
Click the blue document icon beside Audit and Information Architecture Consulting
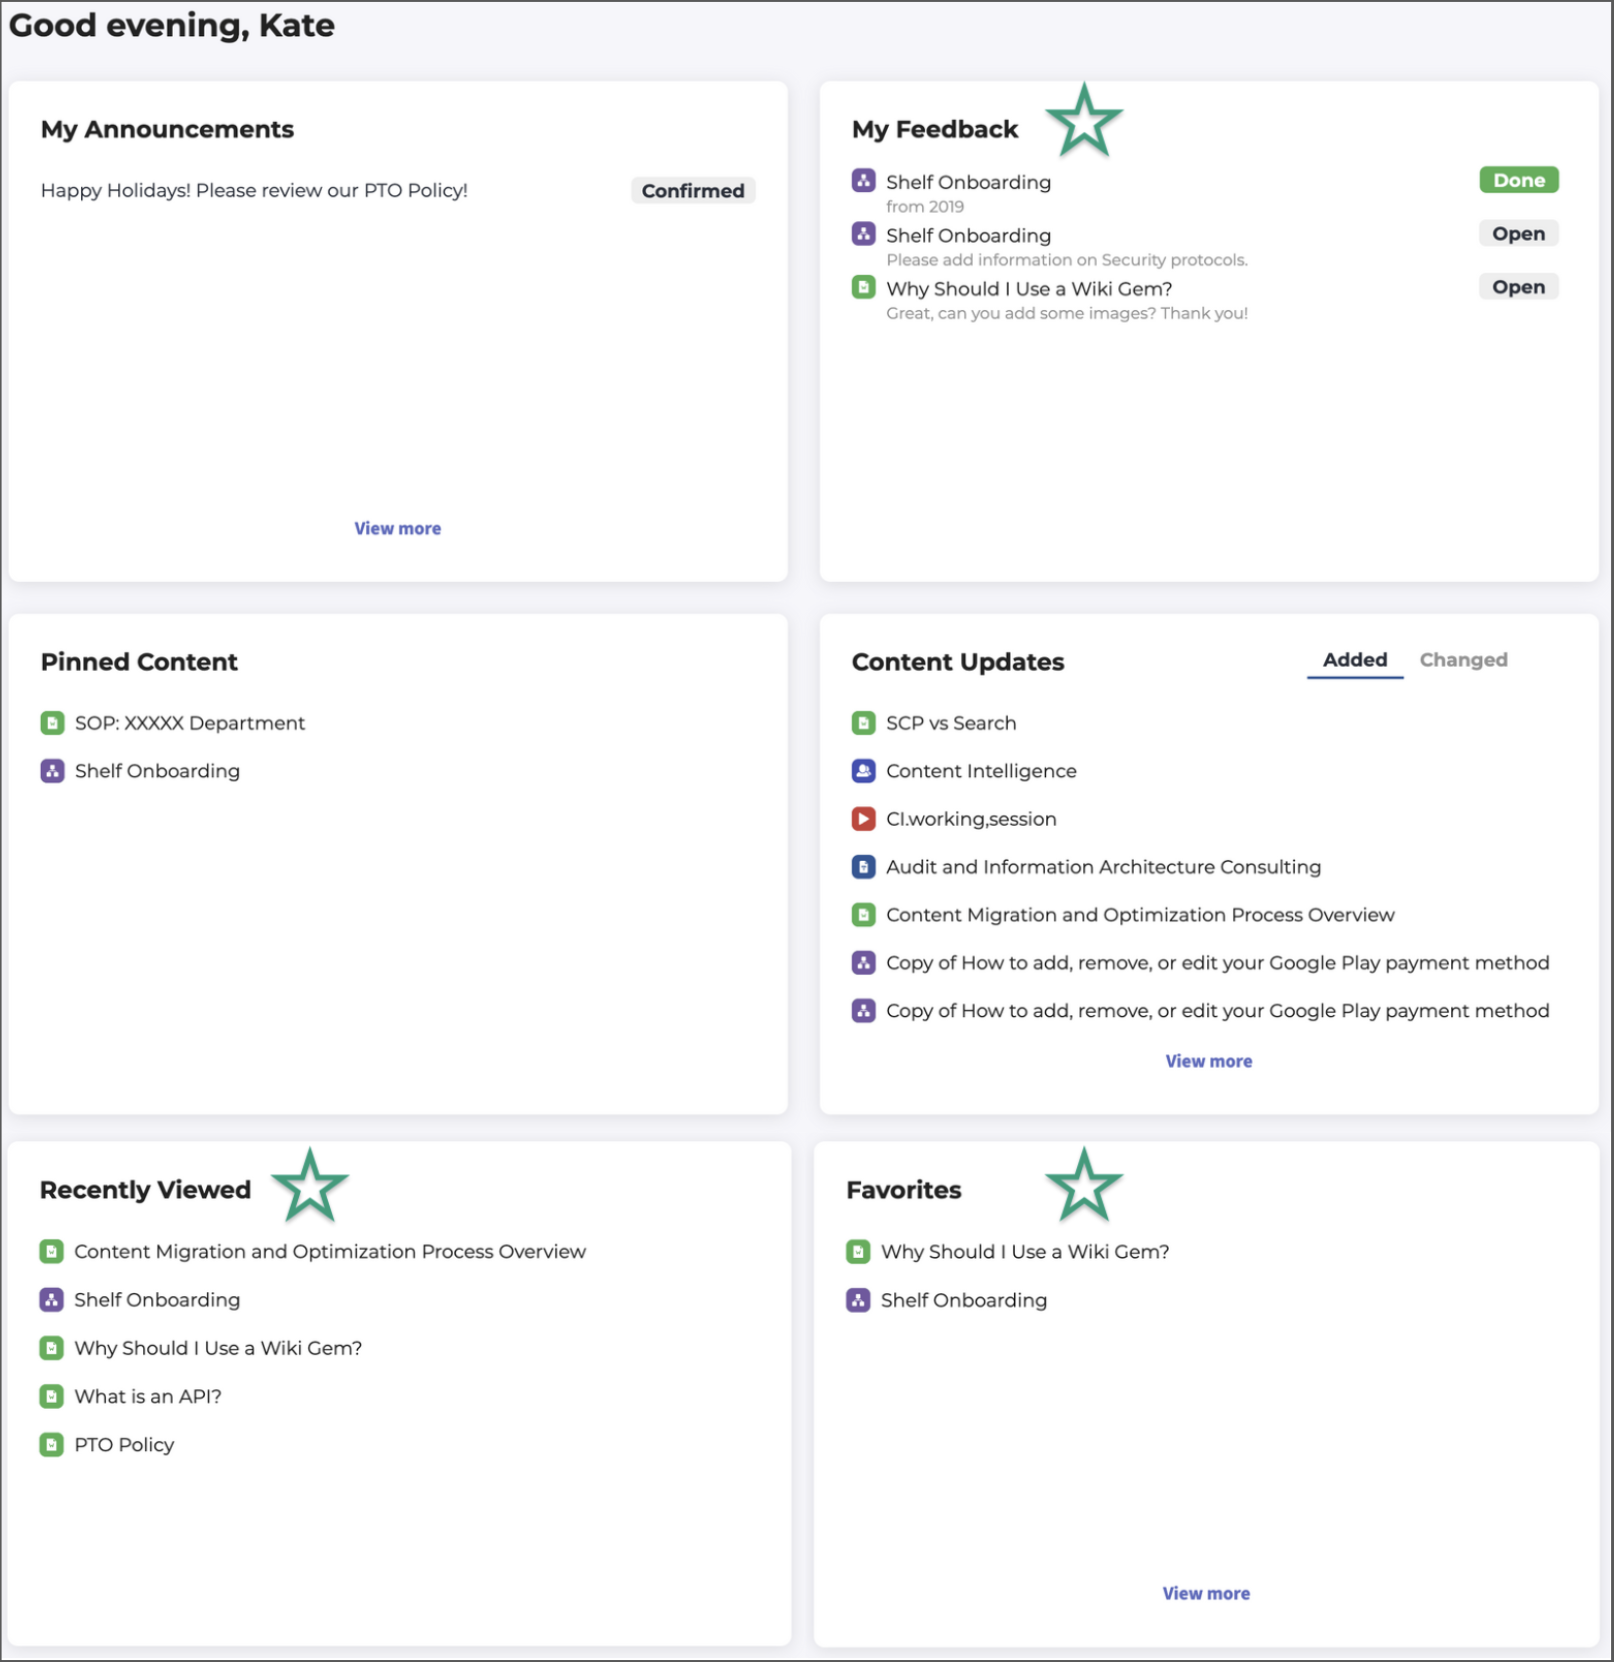863,867
